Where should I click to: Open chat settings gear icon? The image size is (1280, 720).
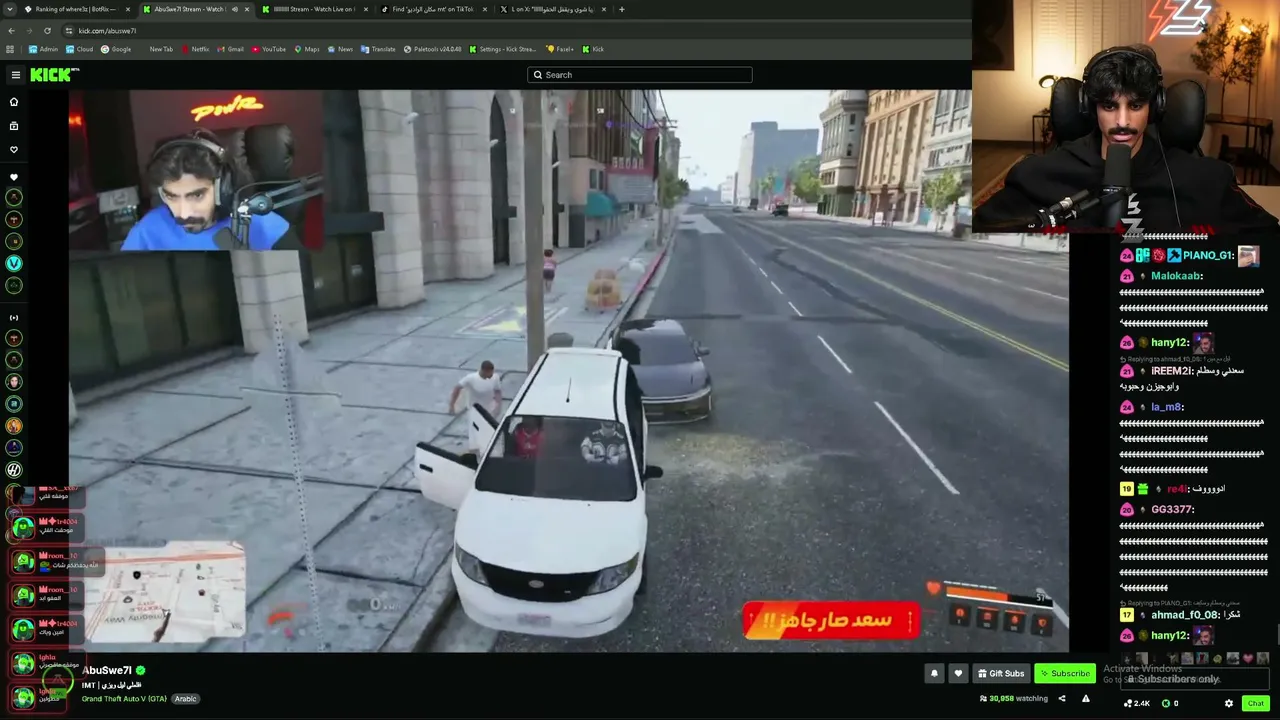[1229, 704]
